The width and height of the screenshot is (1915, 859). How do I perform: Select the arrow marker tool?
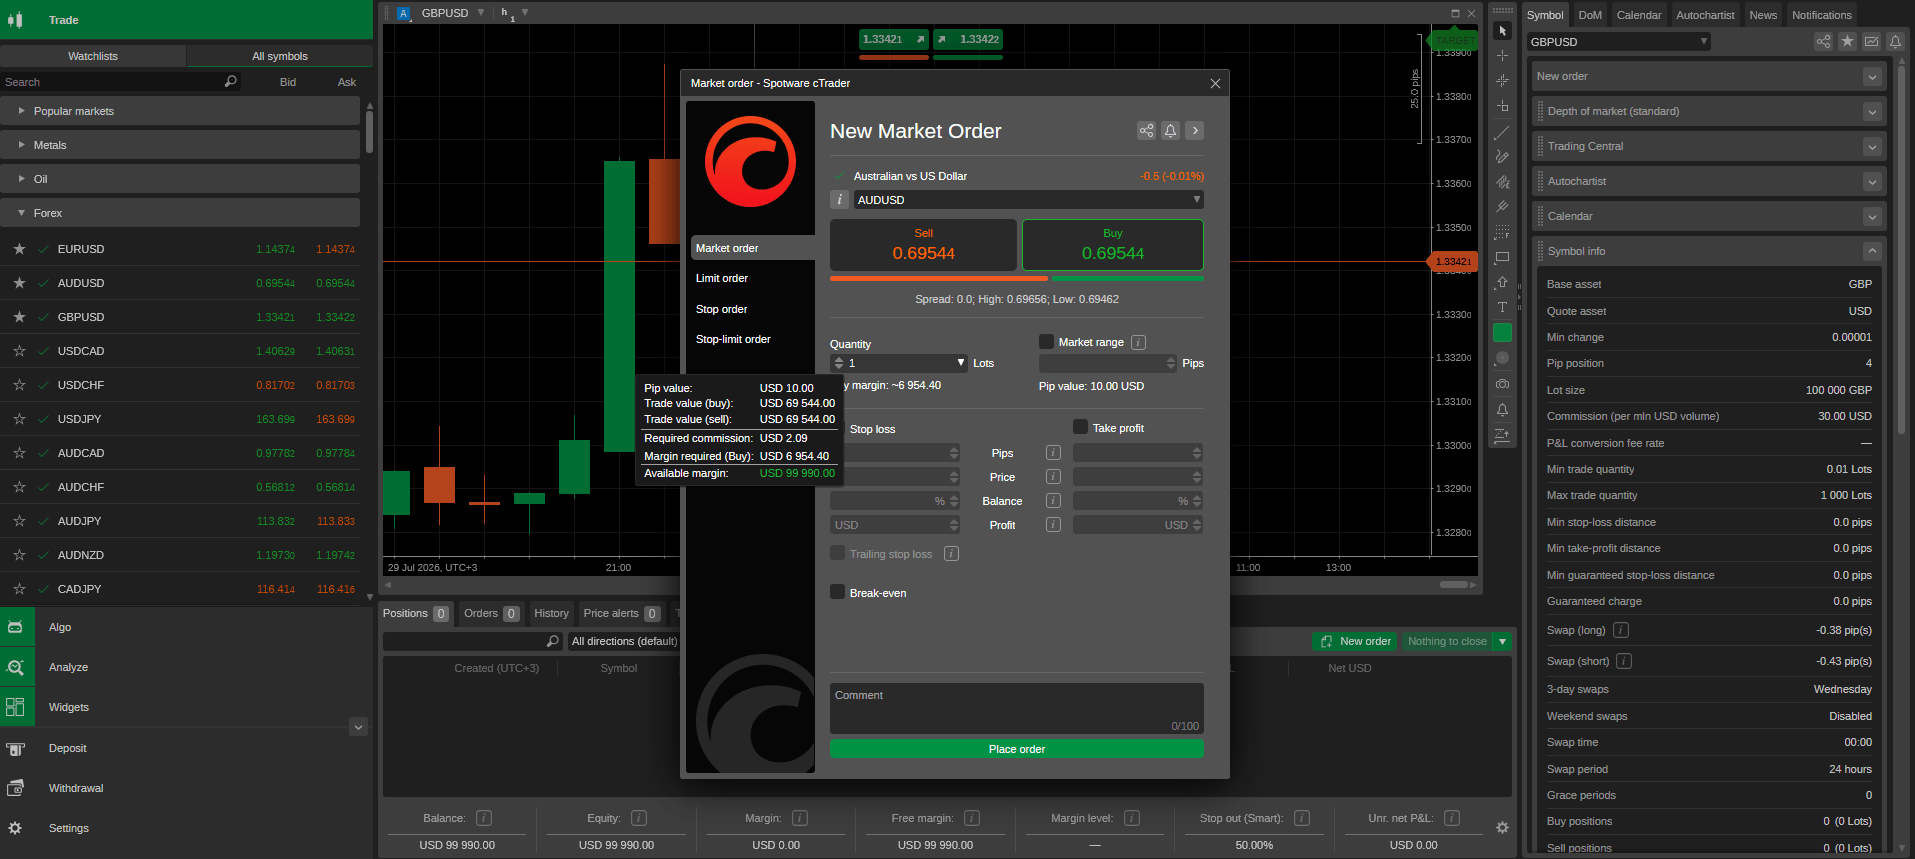click(1502, 282)
